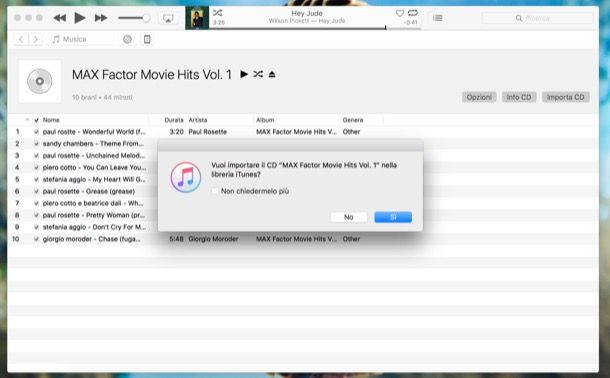Uncheck track 6 Grease checkbox
610x378 pixels.
[36, 191]
